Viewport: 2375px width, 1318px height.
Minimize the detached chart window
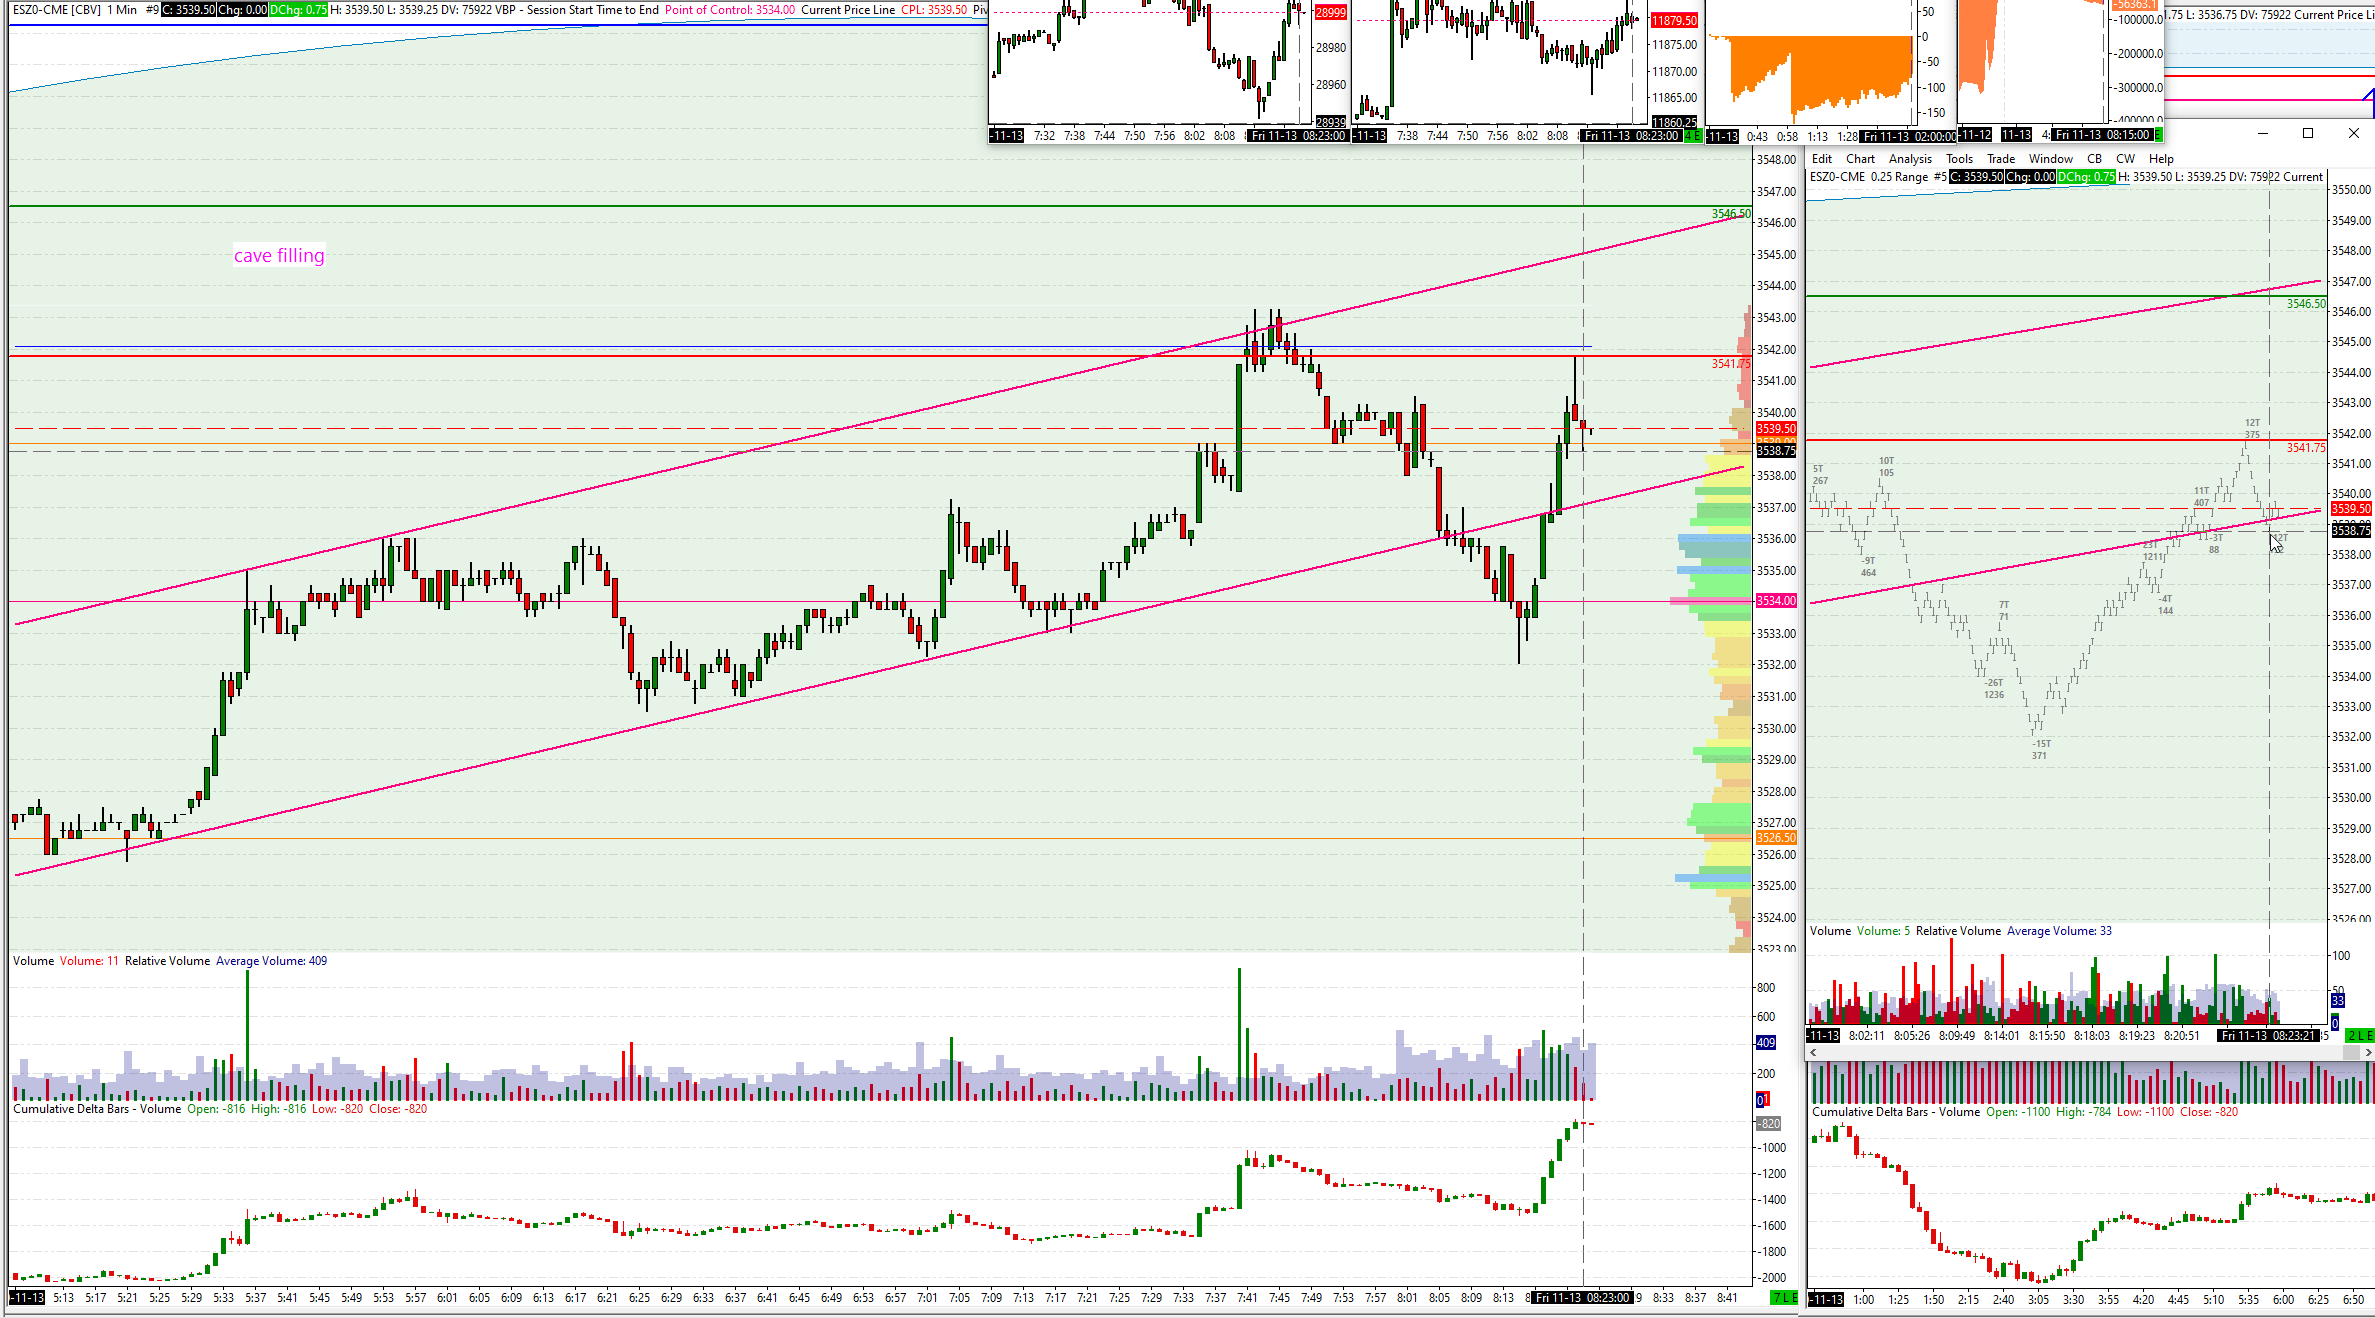click(x=2264, y=133)
